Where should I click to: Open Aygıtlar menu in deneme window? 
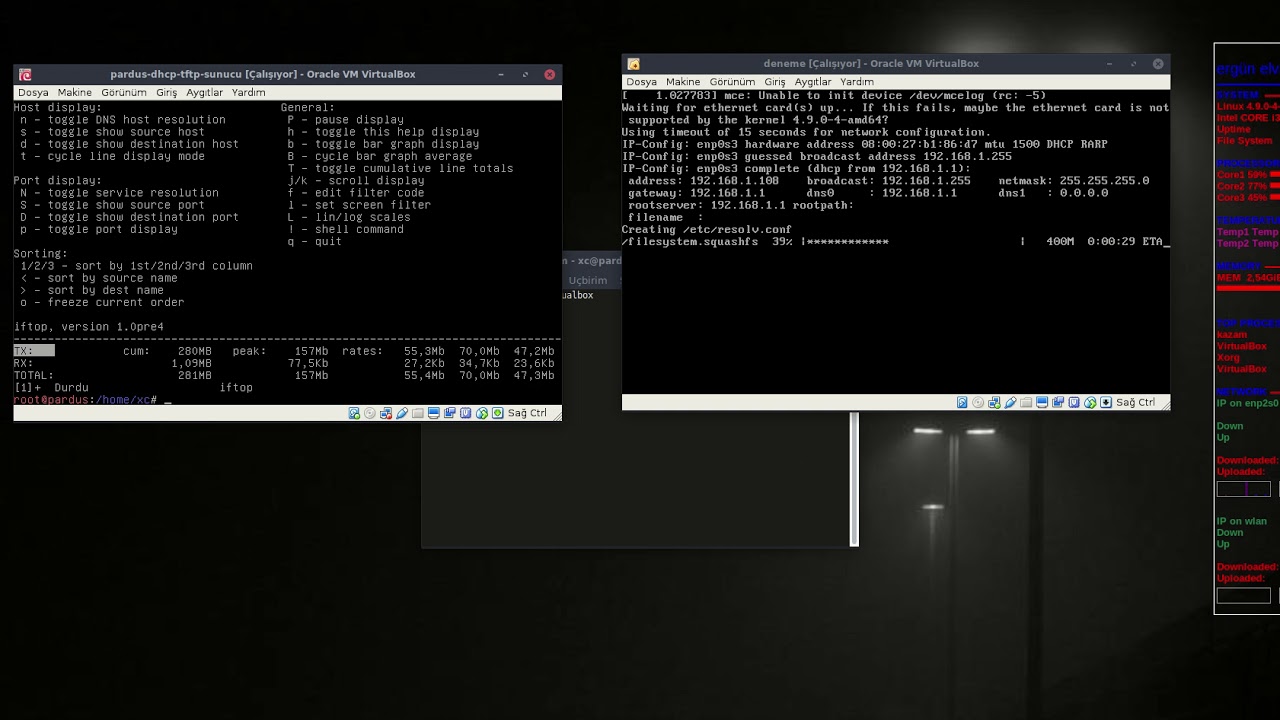pos(813,82)
